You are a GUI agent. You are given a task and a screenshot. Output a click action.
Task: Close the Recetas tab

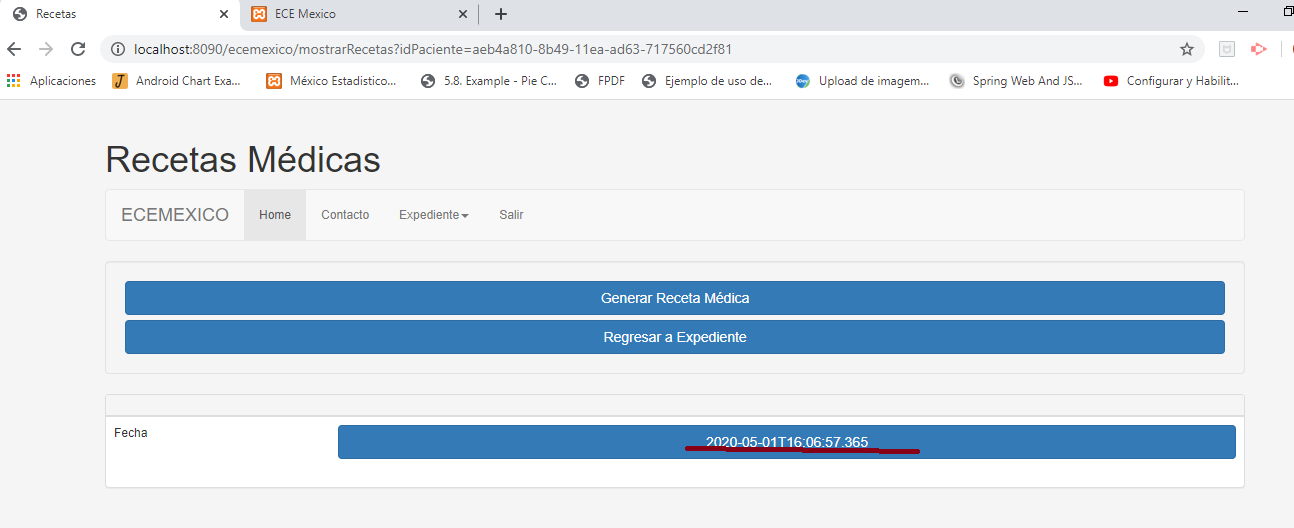(x=223, y=14)
